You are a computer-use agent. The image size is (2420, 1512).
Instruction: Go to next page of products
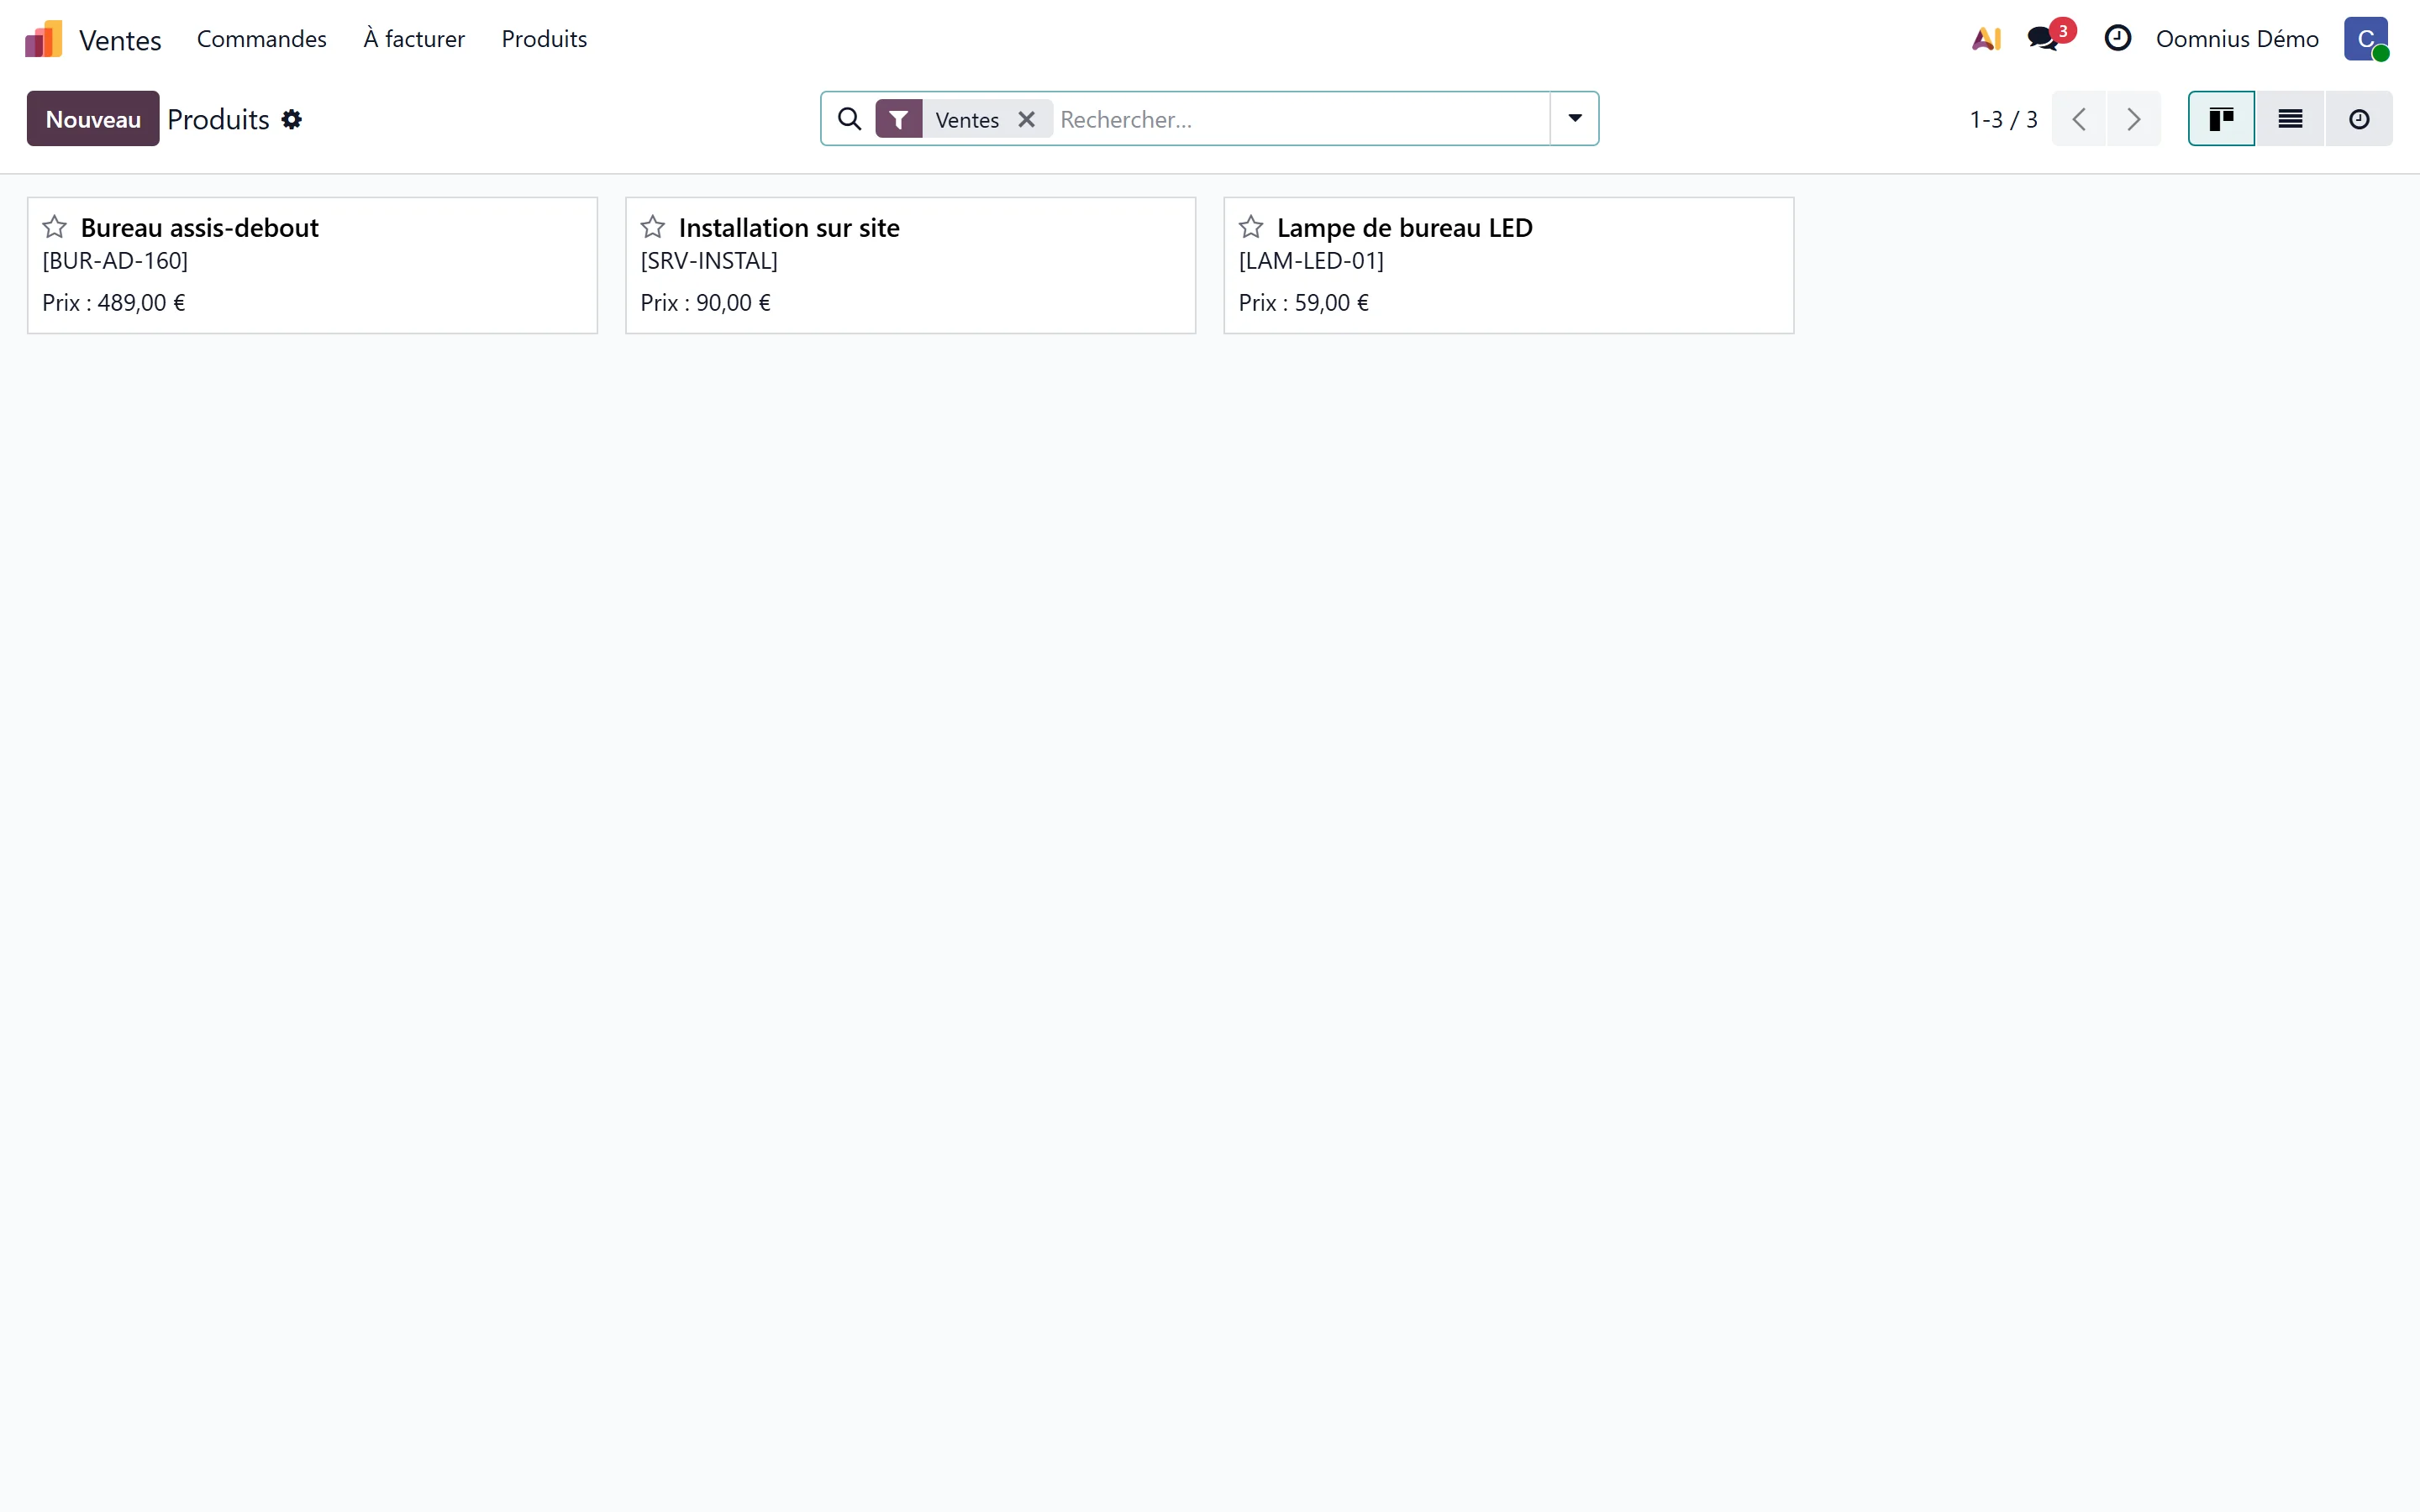point(2134,119)
